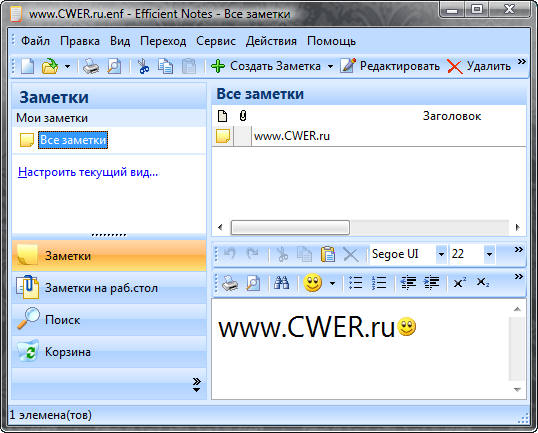
Task: Click the Редактировать button
Action: [390, 66]
